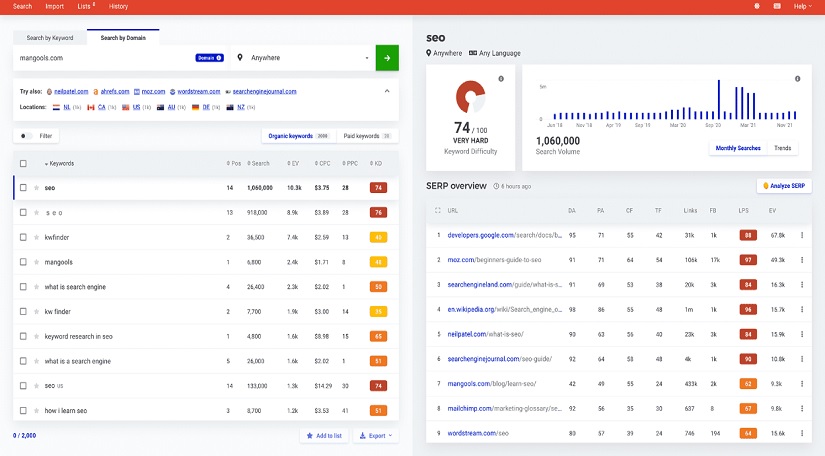Open more options for developers.google.com result
Image resolution: width=825 pixels, height=456 pixels.
[802, 235]
